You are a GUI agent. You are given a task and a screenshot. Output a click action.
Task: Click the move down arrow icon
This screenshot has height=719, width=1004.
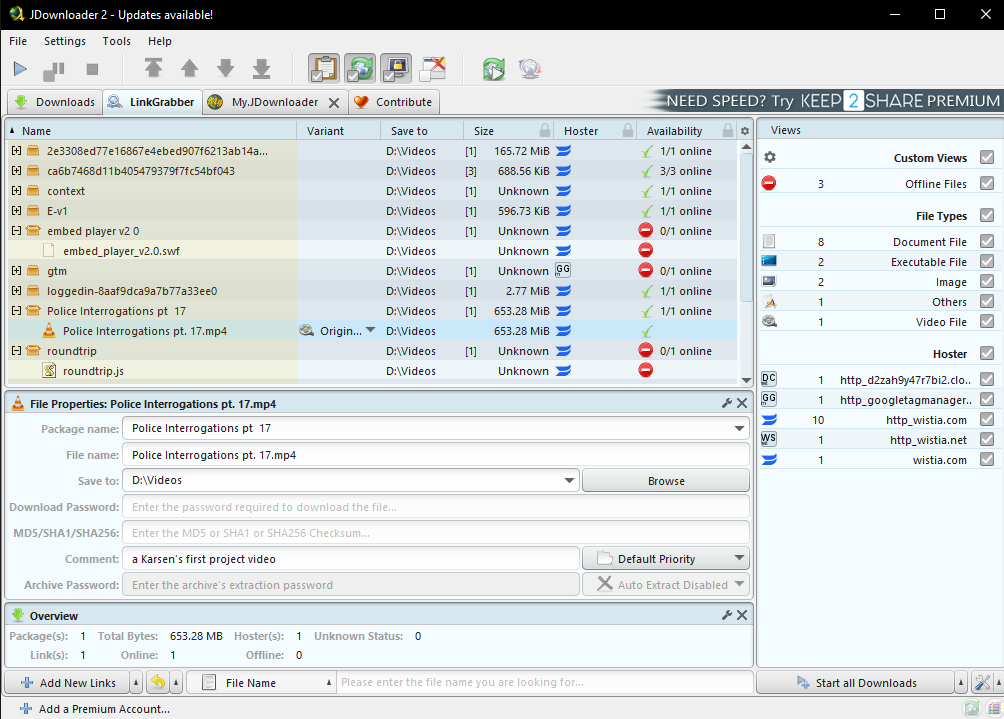coord(225,68)
